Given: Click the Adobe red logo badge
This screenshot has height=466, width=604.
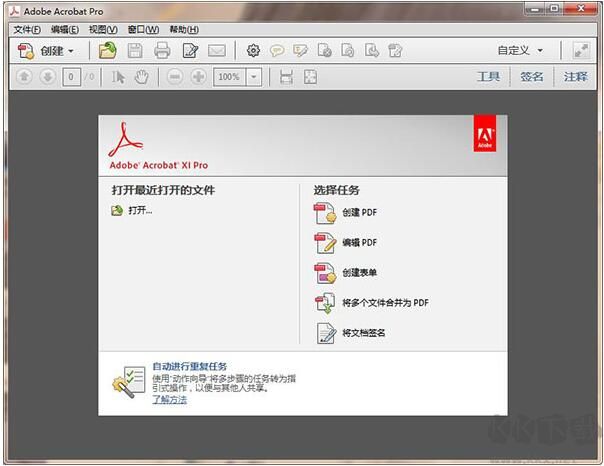Looking at the screenshot, I should click(485, 133).
